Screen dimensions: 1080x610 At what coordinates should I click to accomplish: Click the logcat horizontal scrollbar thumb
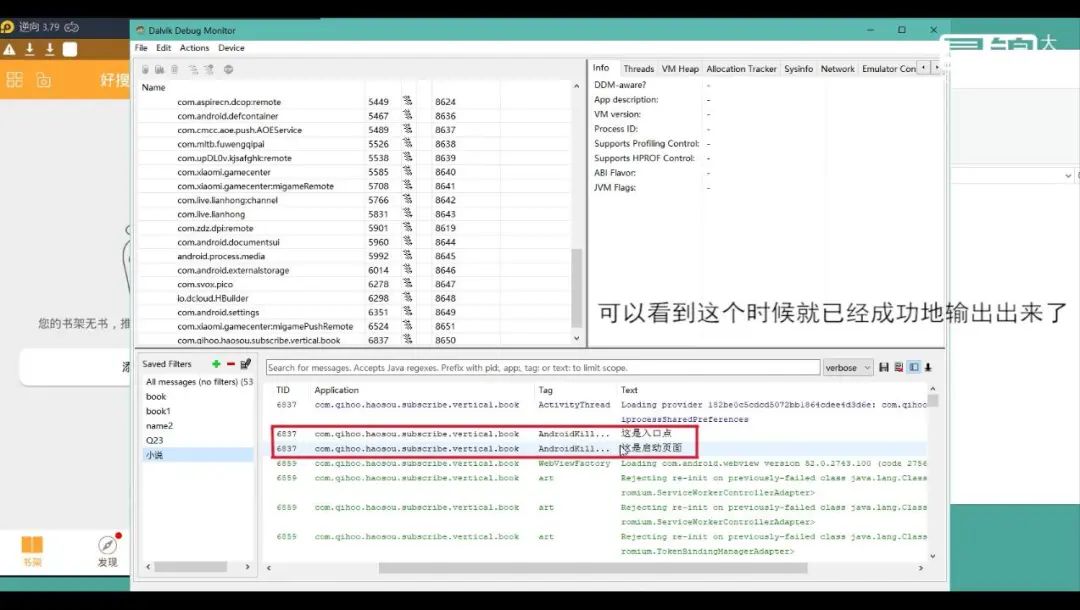(592, 568)
